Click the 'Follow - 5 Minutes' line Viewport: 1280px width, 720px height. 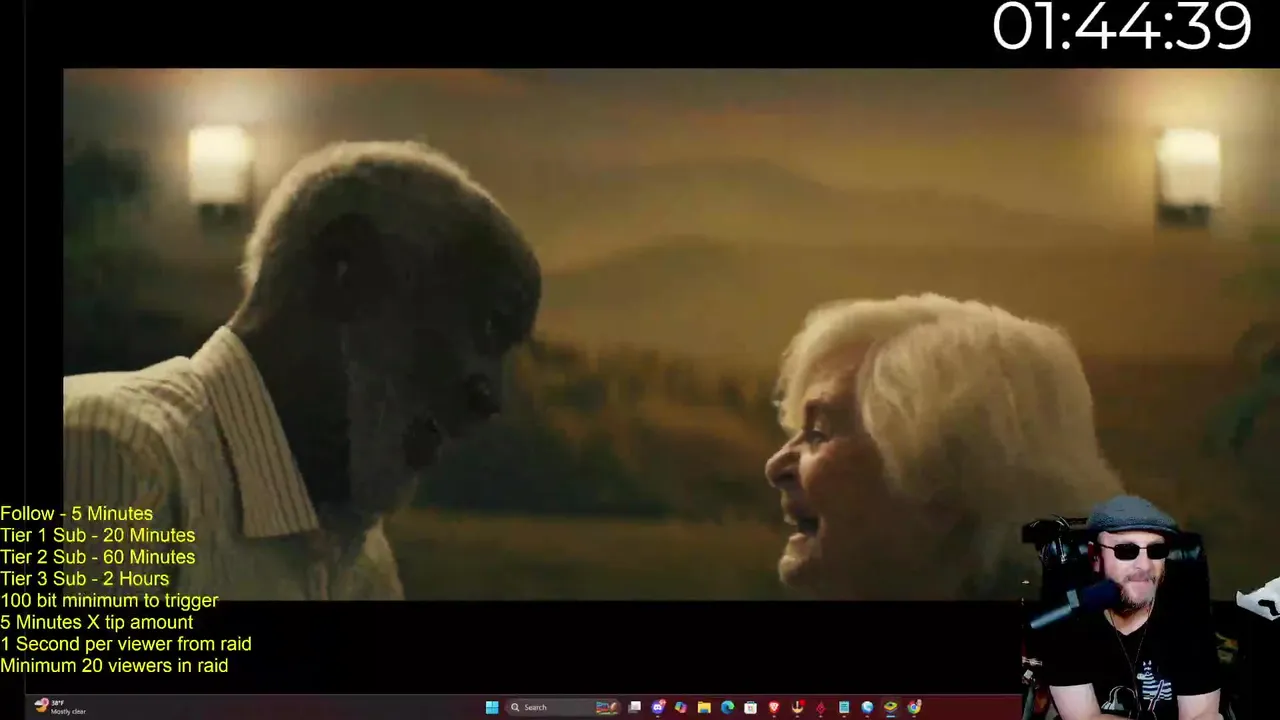(x=77, y=514)
